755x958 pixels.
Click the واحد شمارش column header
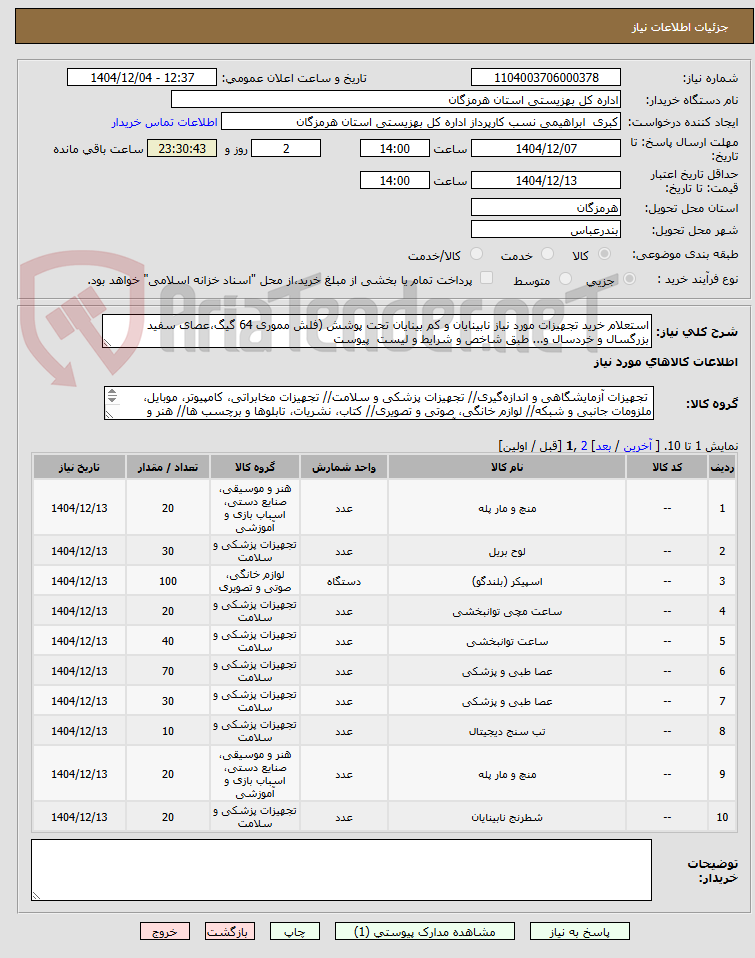coord(344,467)
